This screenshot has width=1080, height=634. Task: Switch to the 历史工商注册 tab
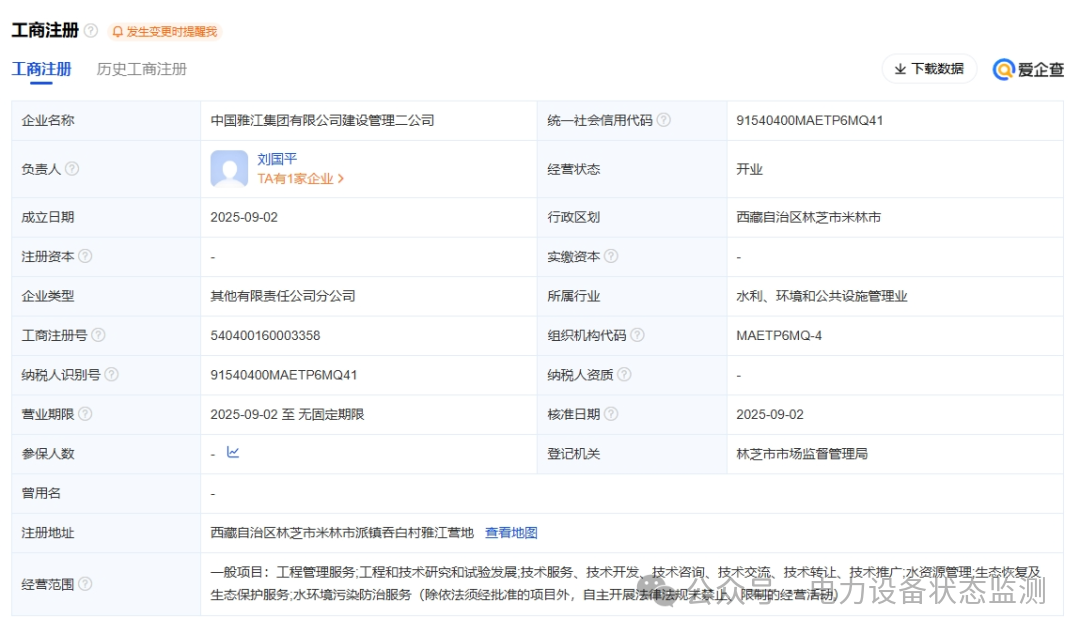pyautogui.click(x=142, y=69)
